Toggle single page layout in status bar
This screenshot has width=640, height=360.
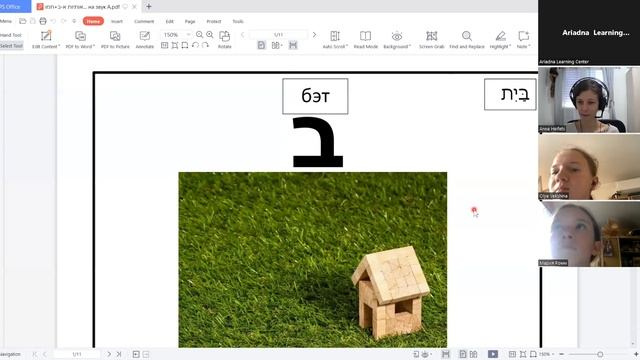(x=463, y=354)
